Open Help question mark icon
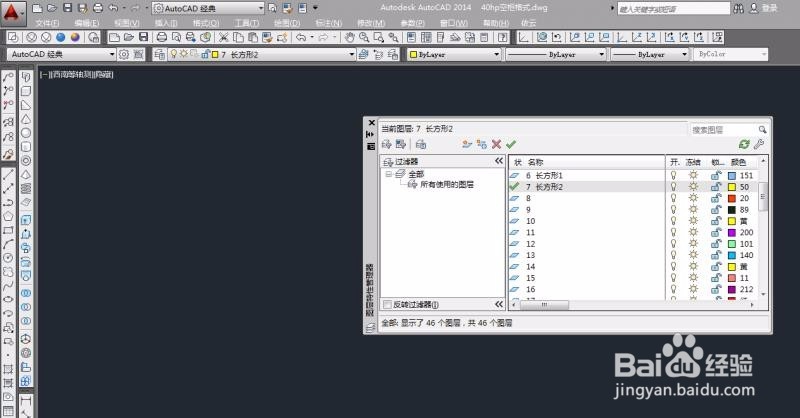 coord(503,37)
